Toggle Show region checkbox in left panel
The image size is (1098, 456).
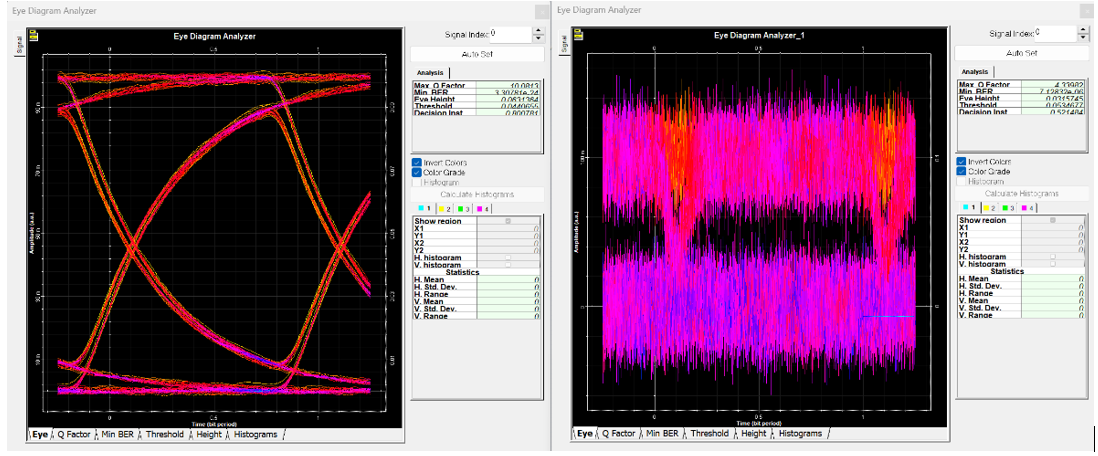pyautogui.click(x=509, y=220)
